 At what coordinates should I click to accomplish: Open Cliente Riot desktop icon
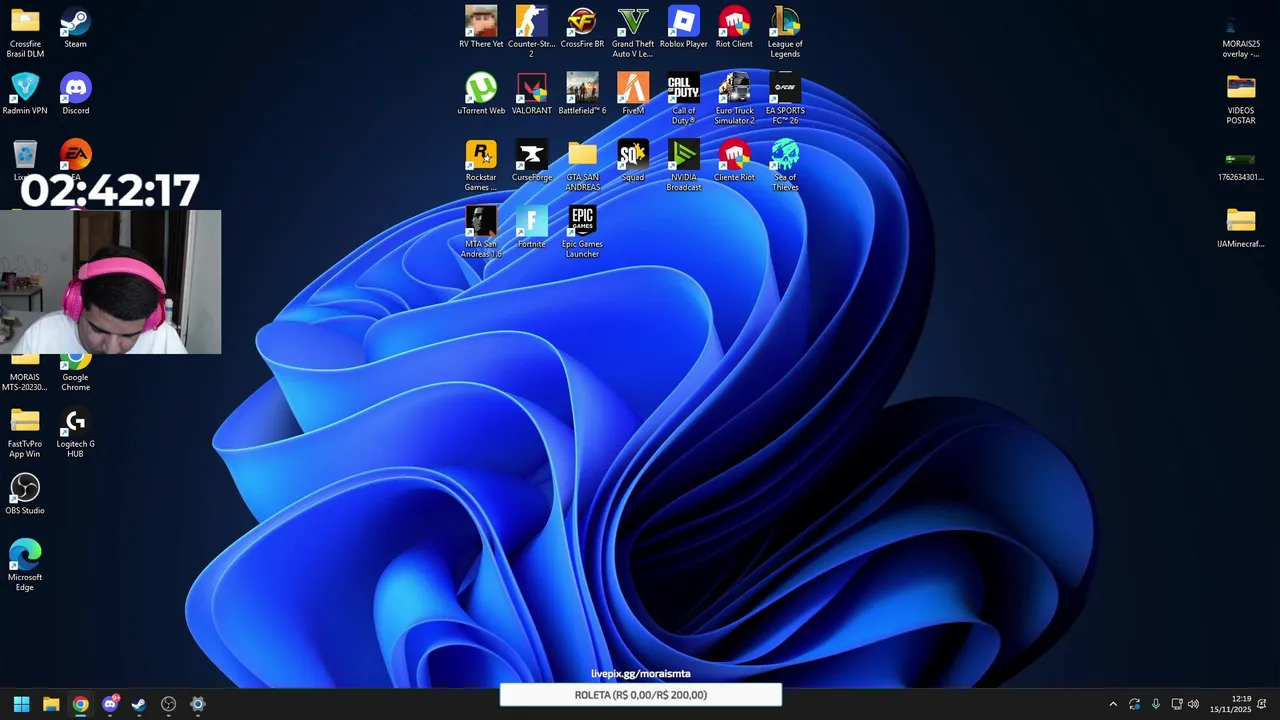[x=734, y=161]
